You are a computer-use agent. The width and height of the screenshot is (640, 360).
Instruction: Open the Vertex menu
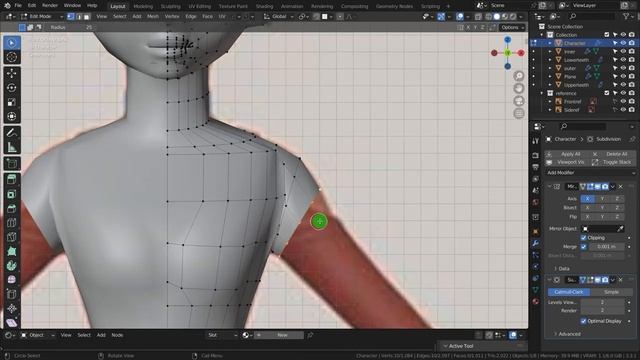172,17
